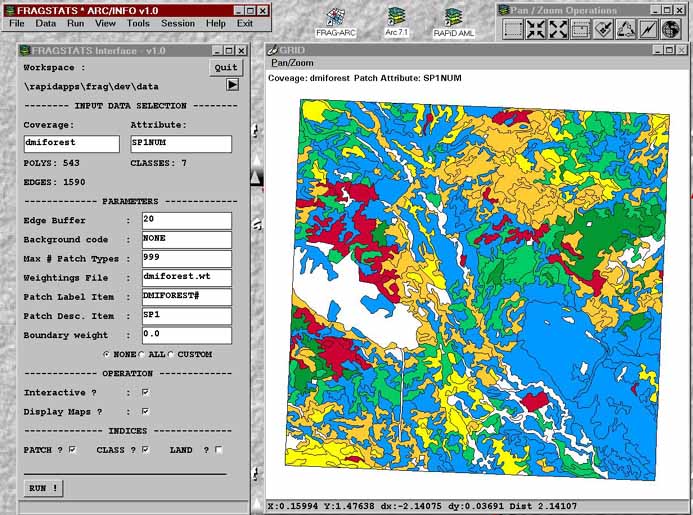
Task: Open the View menu
Action: [105, 23]
